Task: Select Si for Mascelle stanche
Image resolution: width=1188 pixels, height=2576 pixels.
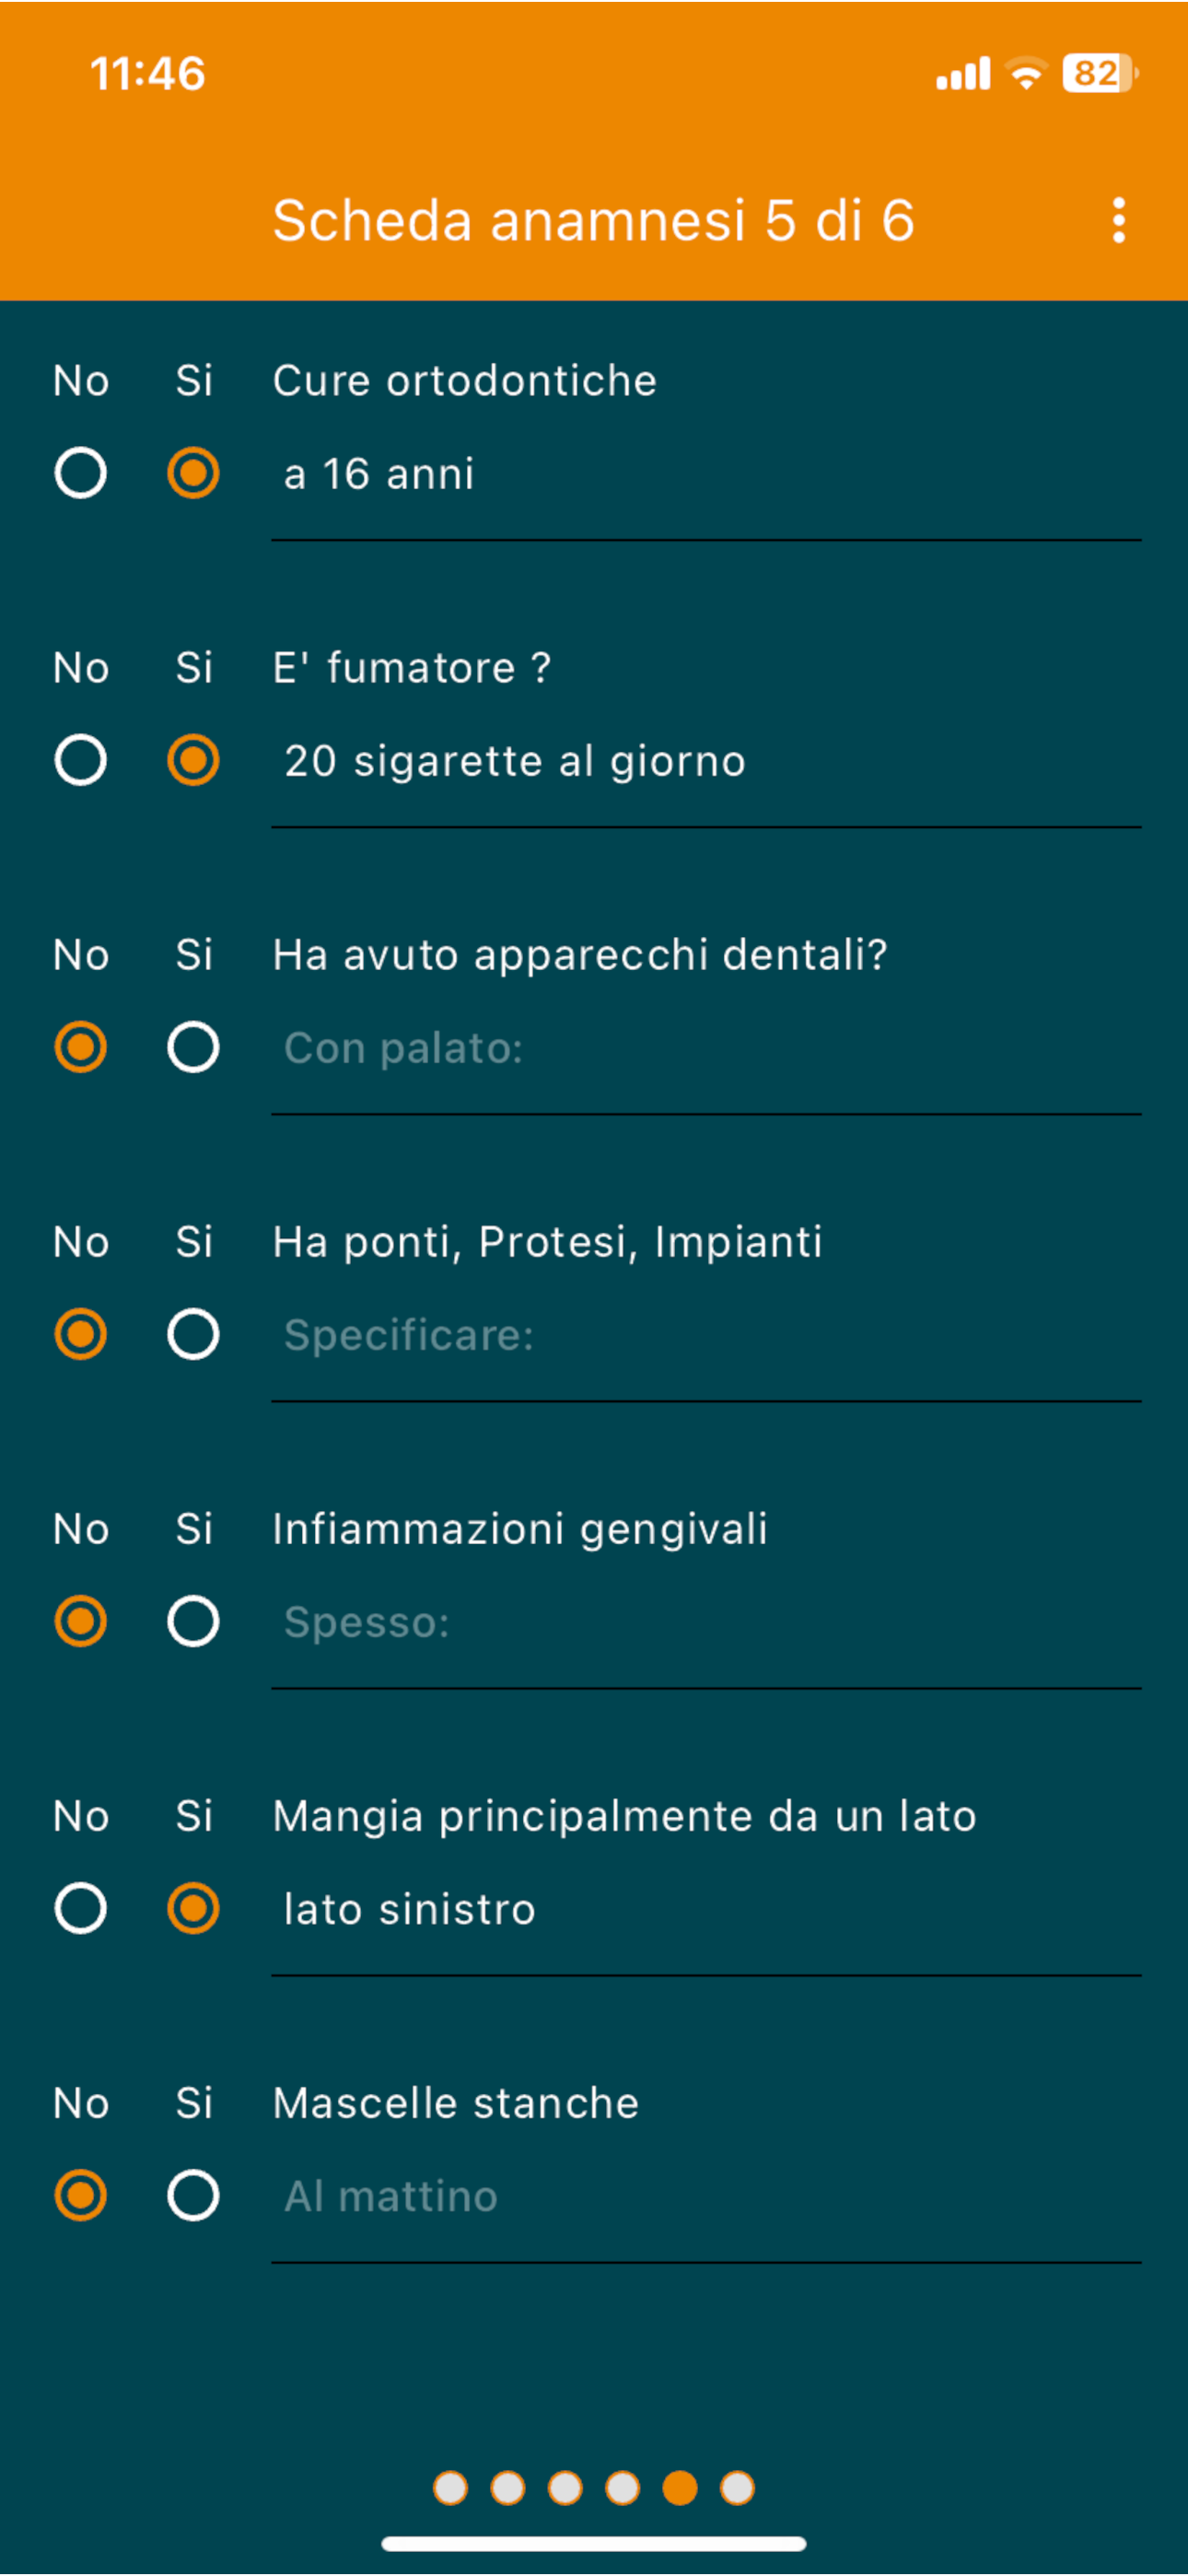Action: (193, 2195)
